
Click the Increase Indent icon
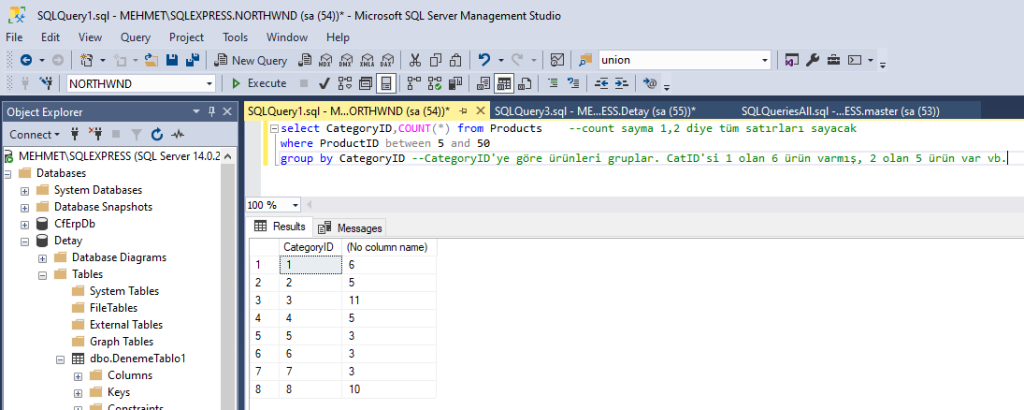click(622, 83)
